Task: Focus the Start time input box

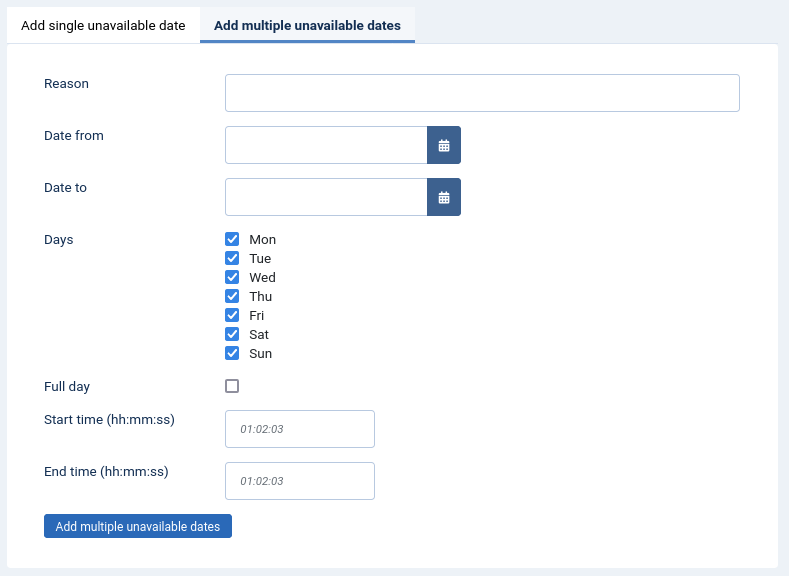Action: (300, 429)
